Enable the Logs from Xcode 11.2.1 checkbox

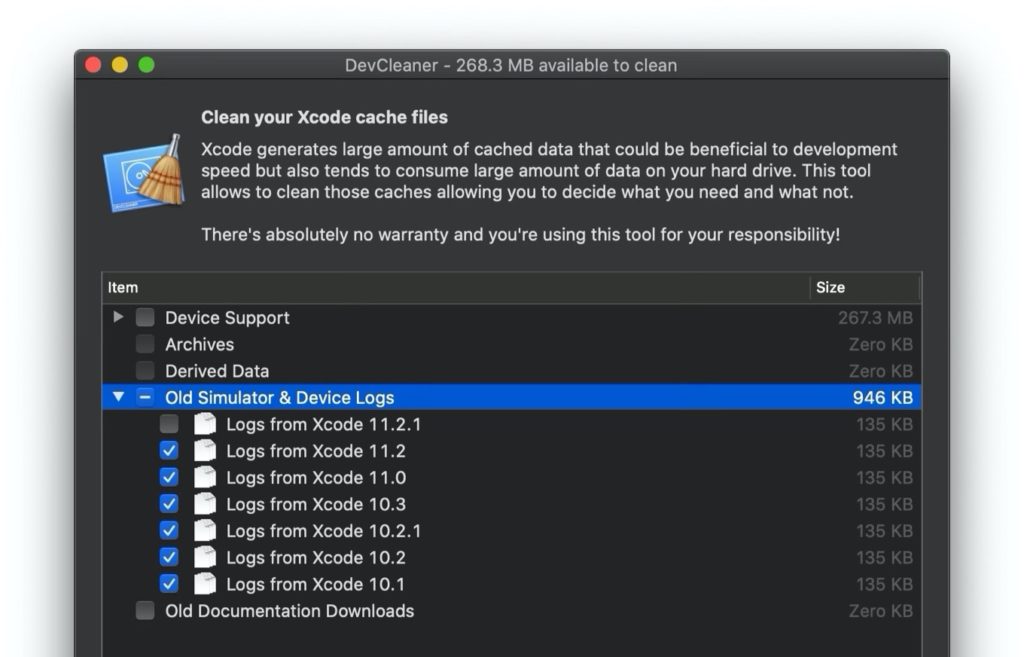pyautogui.click(x=169, y=424)
